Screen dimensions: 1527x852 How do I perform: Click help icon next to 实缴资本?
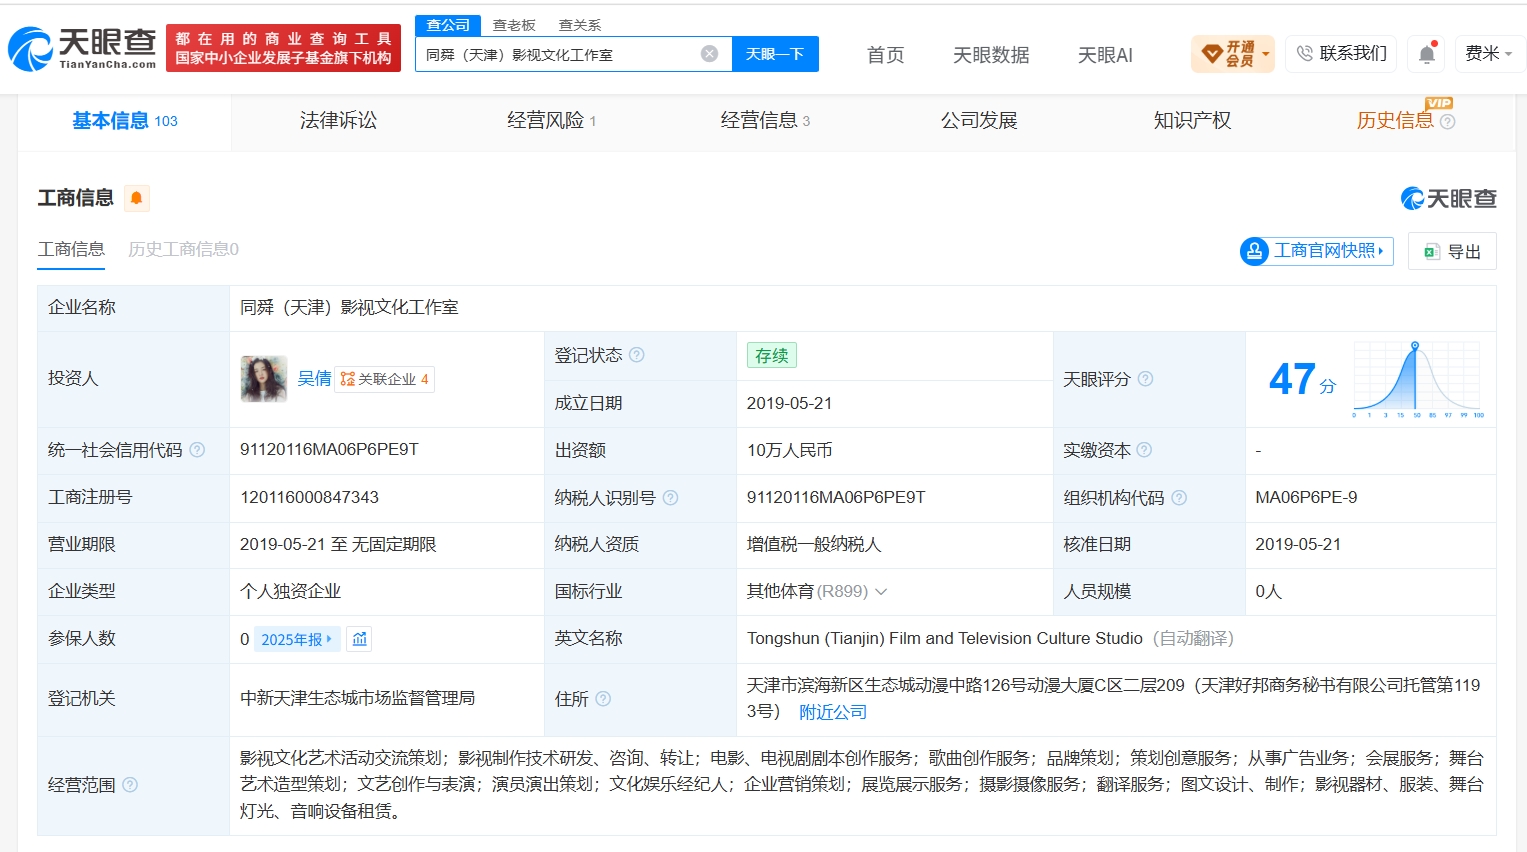[x=1145, y=450]
